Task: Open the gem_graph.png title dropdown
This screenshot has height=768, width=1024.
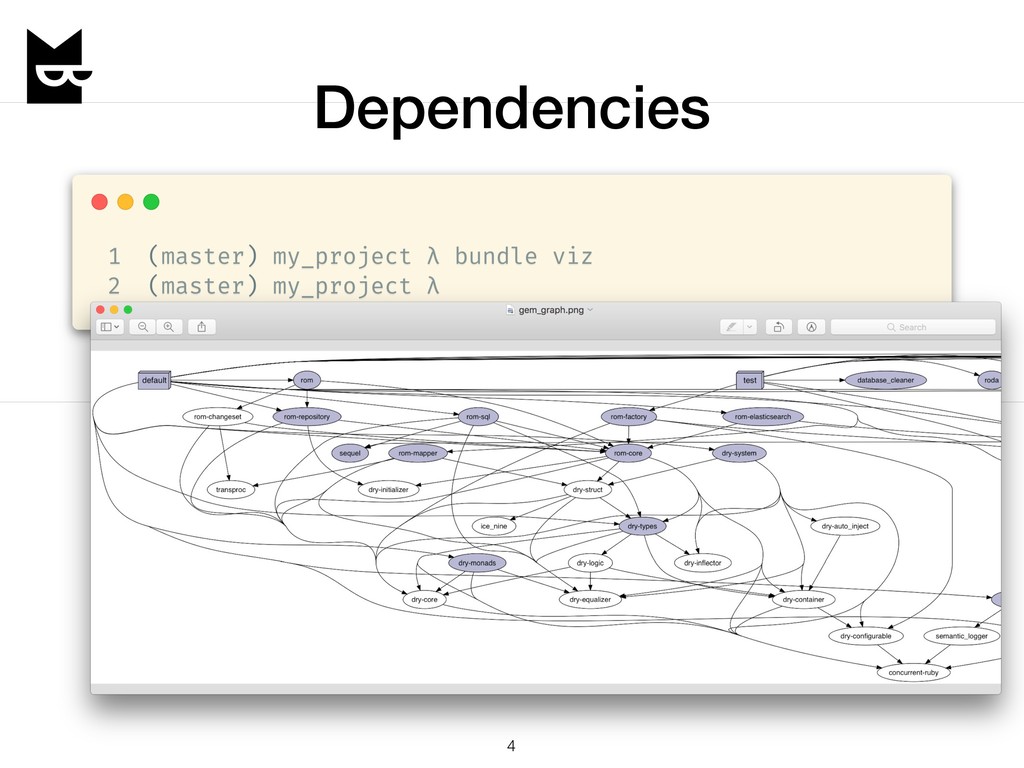Action: (590, 310)
